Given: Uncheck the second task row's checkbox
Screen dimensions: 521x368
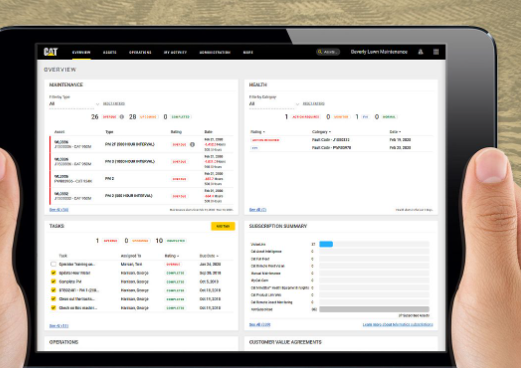Looking at the screenshot, I should (53, 273).
